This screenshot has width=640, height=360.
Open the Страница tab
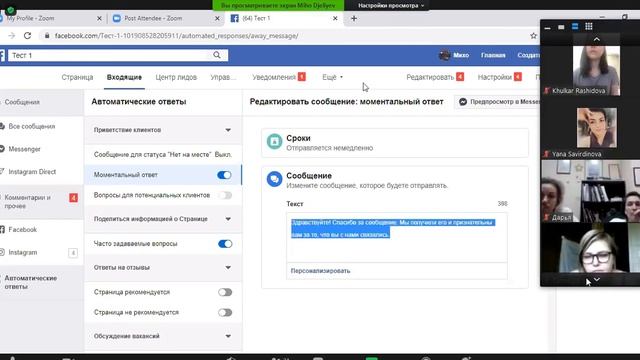click(x=77, y=77)
